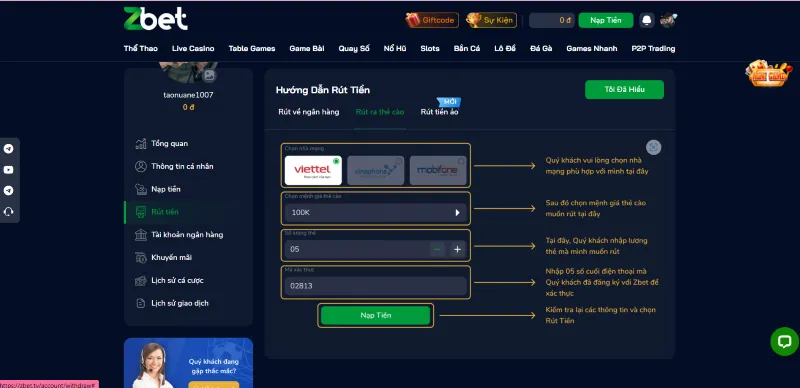
Task: Open the notification bell icon
Action: click(646, 20)
